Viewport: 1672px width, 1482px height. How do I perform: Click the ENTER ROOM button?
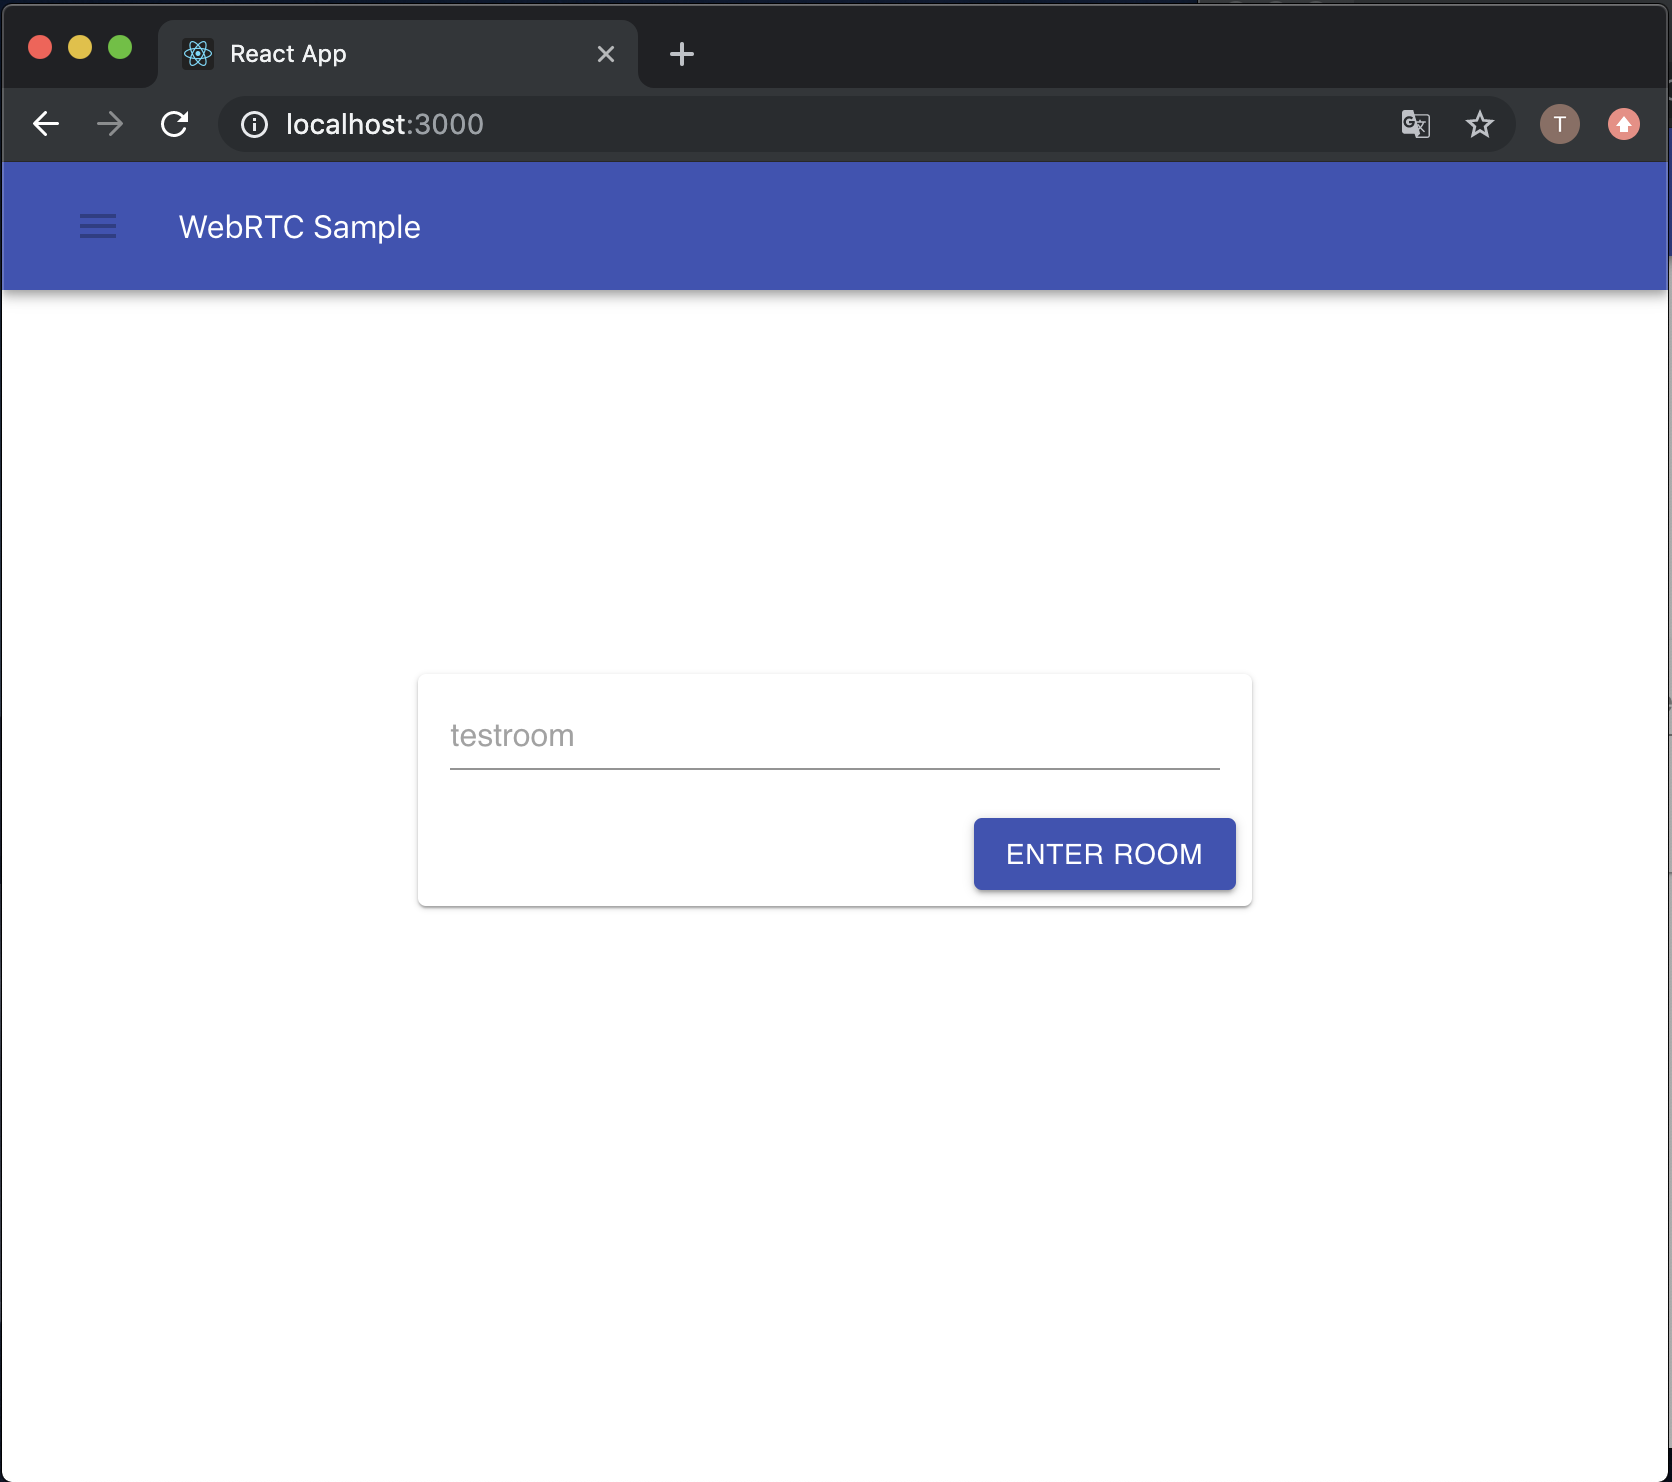1104,854
